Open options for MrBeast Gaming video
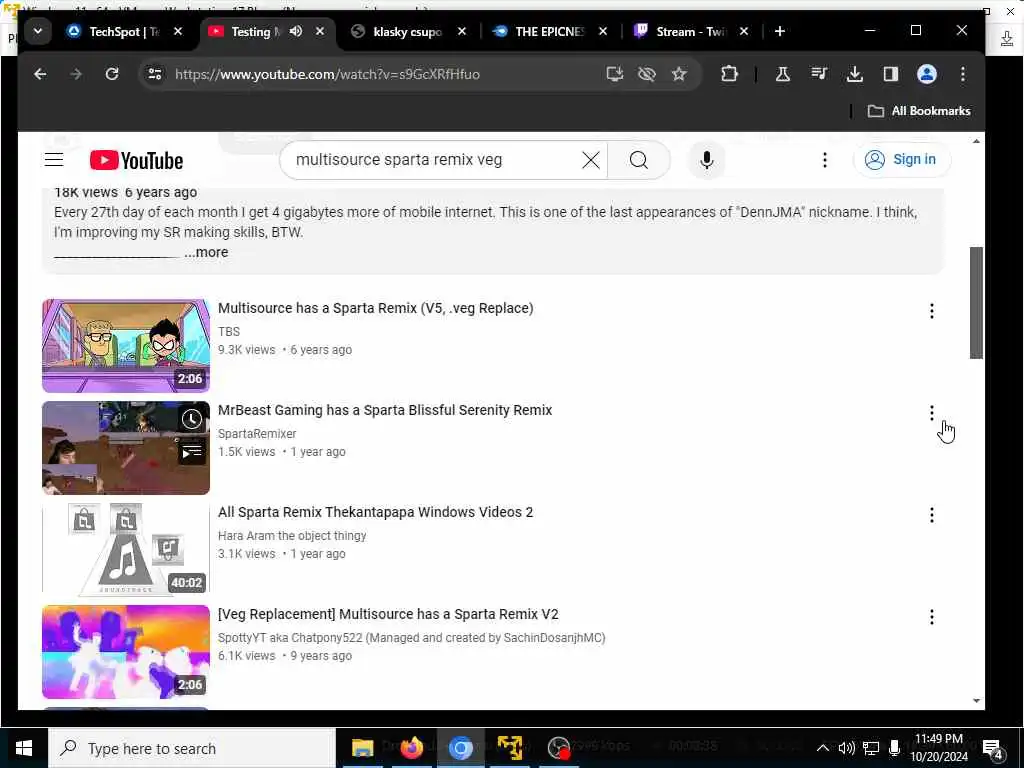Image resolution: width=1024 pixels, height=768 pixels. coord(932,413)
